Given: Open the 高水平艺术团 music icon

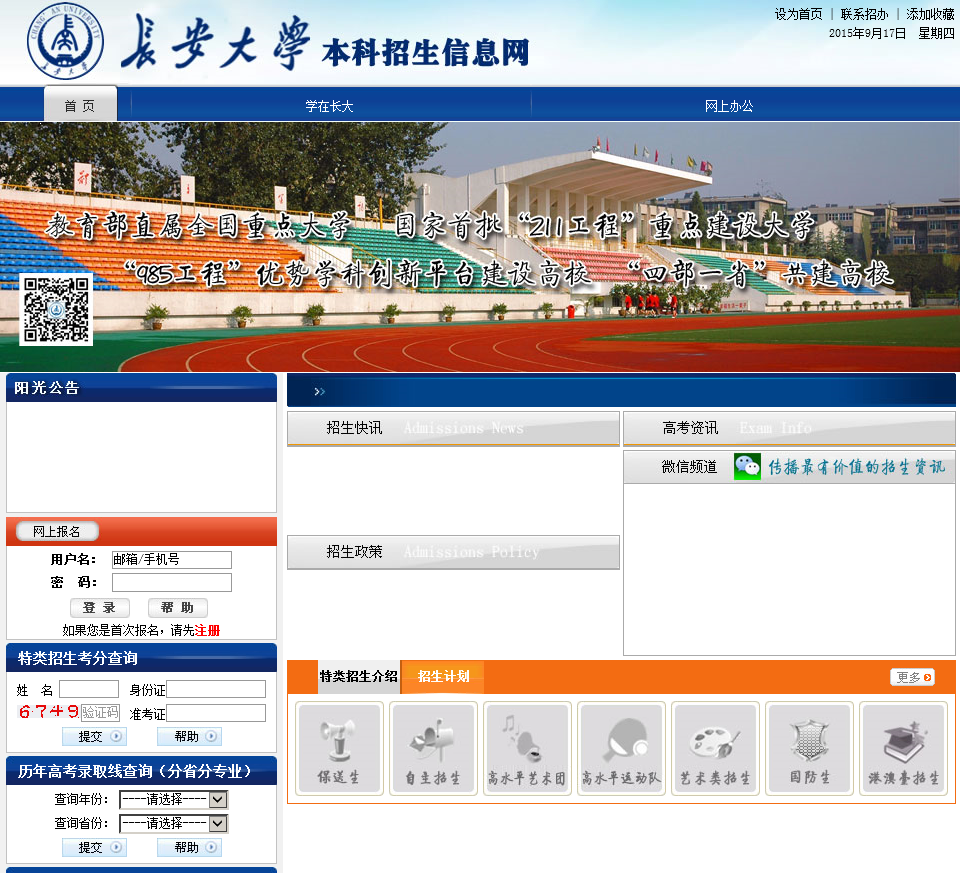Looking at the screenshot, I should pyautogui.click(x=527, y=748).
